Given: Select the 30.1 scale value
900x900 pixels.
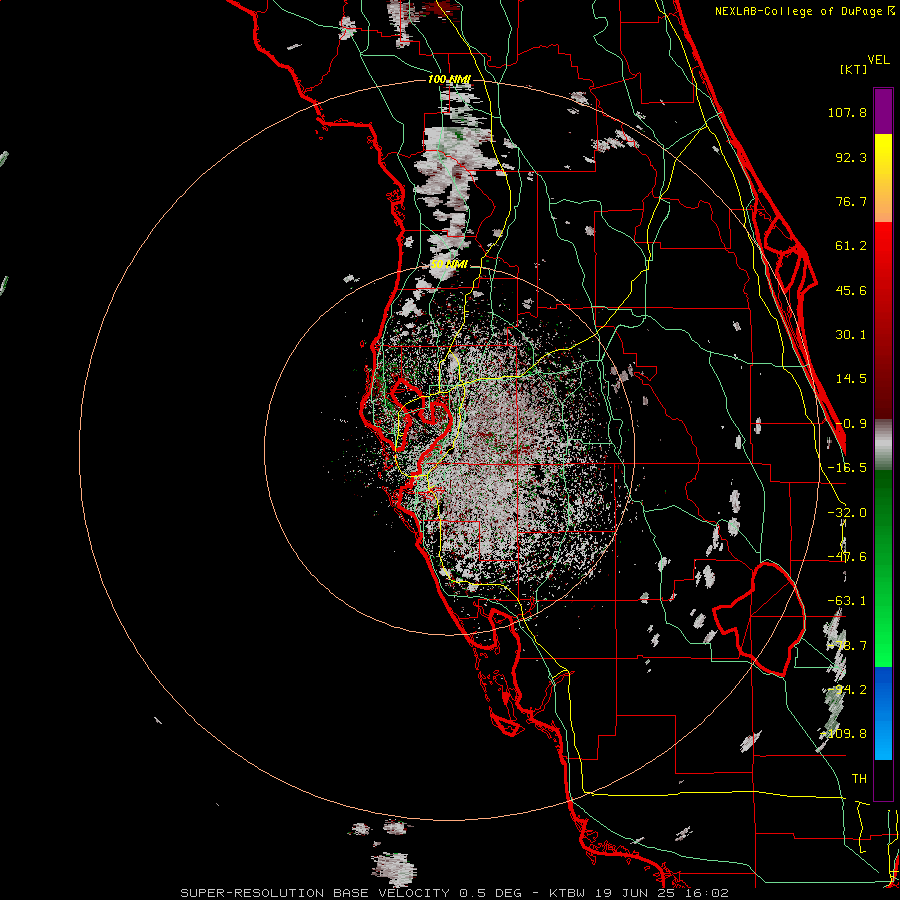Looking at the screenshot, I should click(851, 335).
